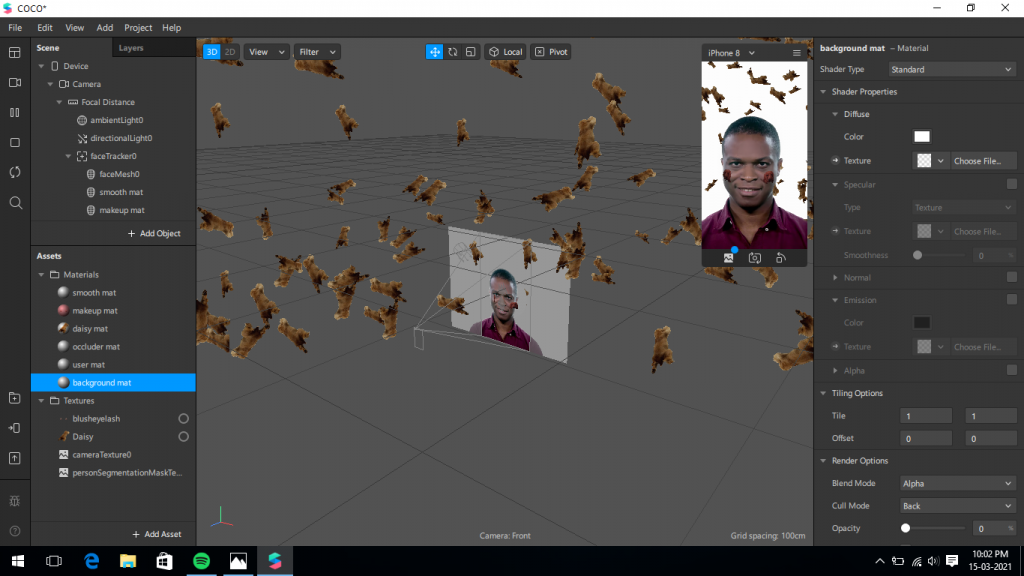This screenshot has height=576, width=1024.
Task: Open the iPhone 8 device dropdown
Action: click(x=731, y=53)
